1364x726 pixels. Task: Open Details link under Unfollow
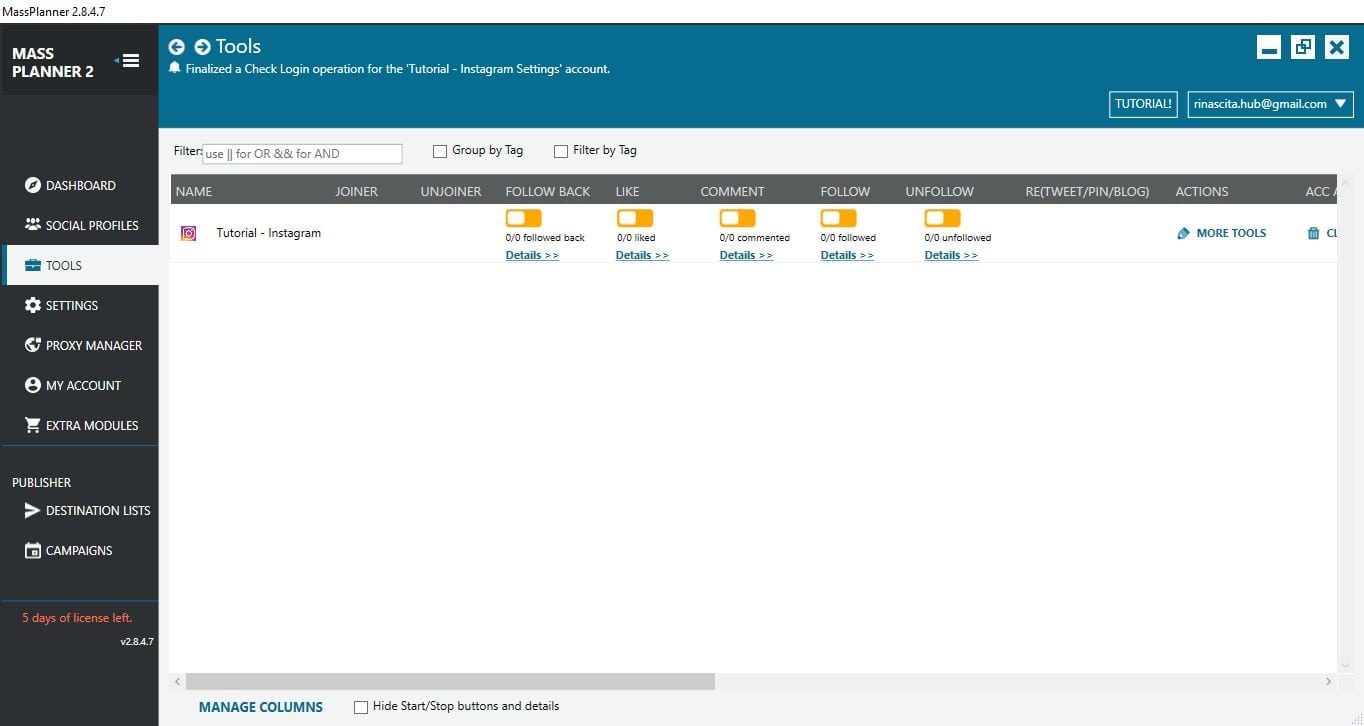tap(951, 255)
